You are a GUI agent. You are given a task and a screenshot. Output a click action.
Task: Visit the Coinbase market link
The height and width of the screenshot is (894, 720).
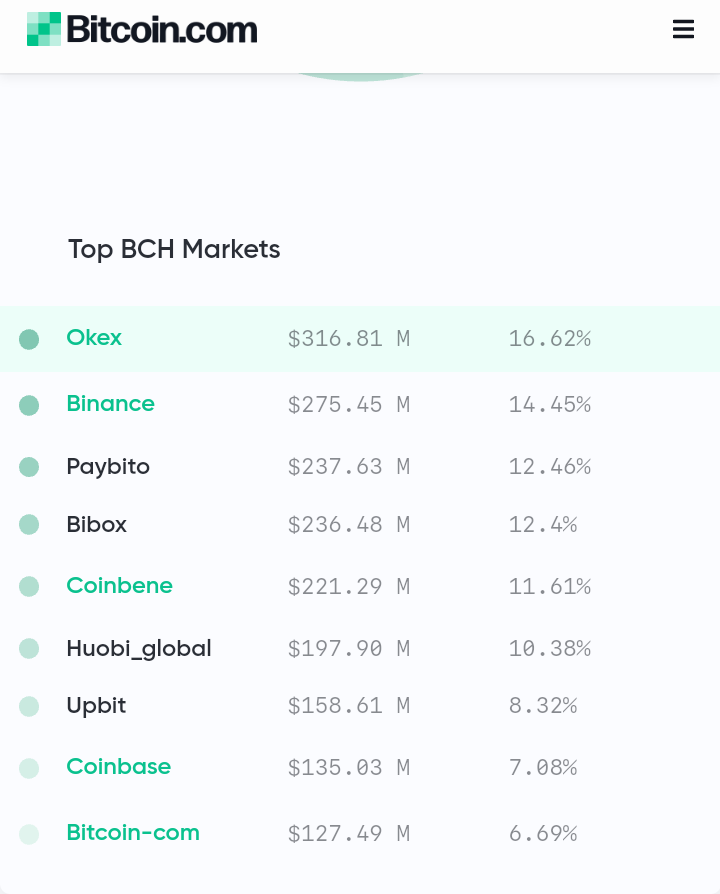pos(119,766)
